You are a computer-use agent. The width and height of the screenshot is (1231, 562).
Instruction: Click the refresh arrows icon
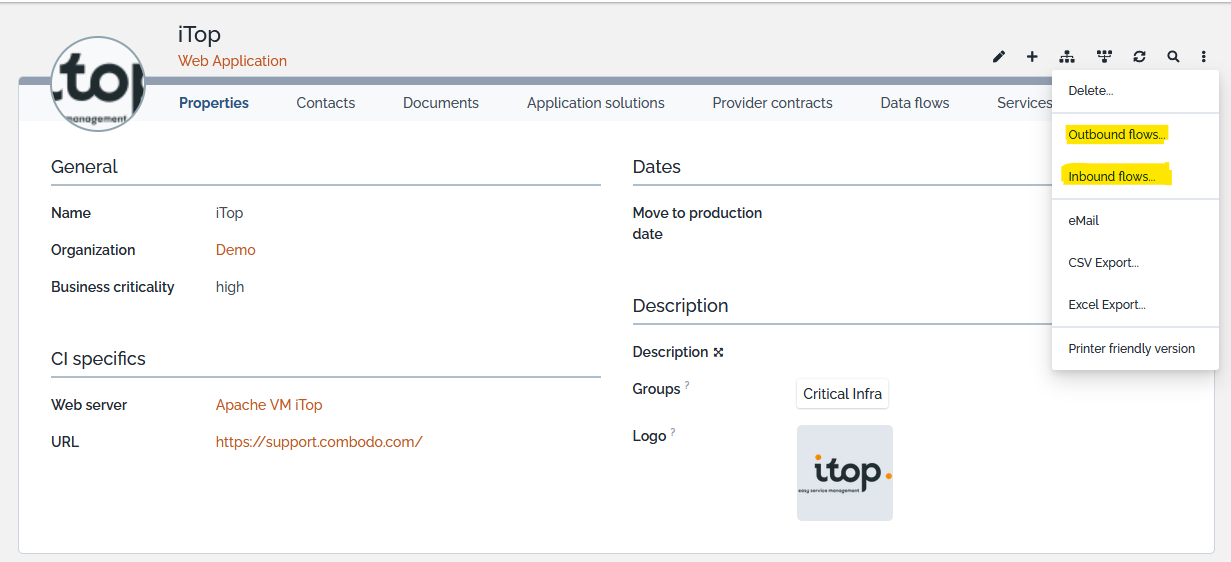click(x=1139, y=57)
